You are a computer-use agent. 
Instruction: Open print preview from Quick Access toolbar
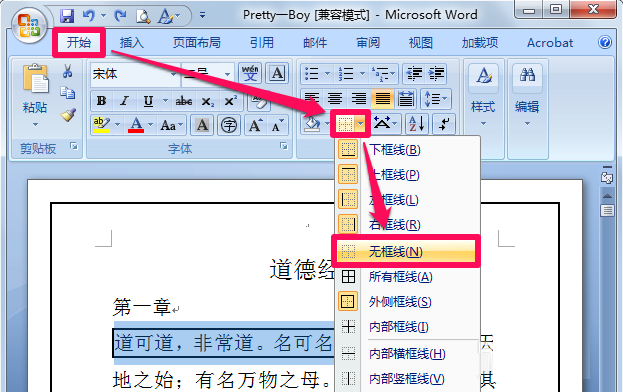click(x=143, y=16)
